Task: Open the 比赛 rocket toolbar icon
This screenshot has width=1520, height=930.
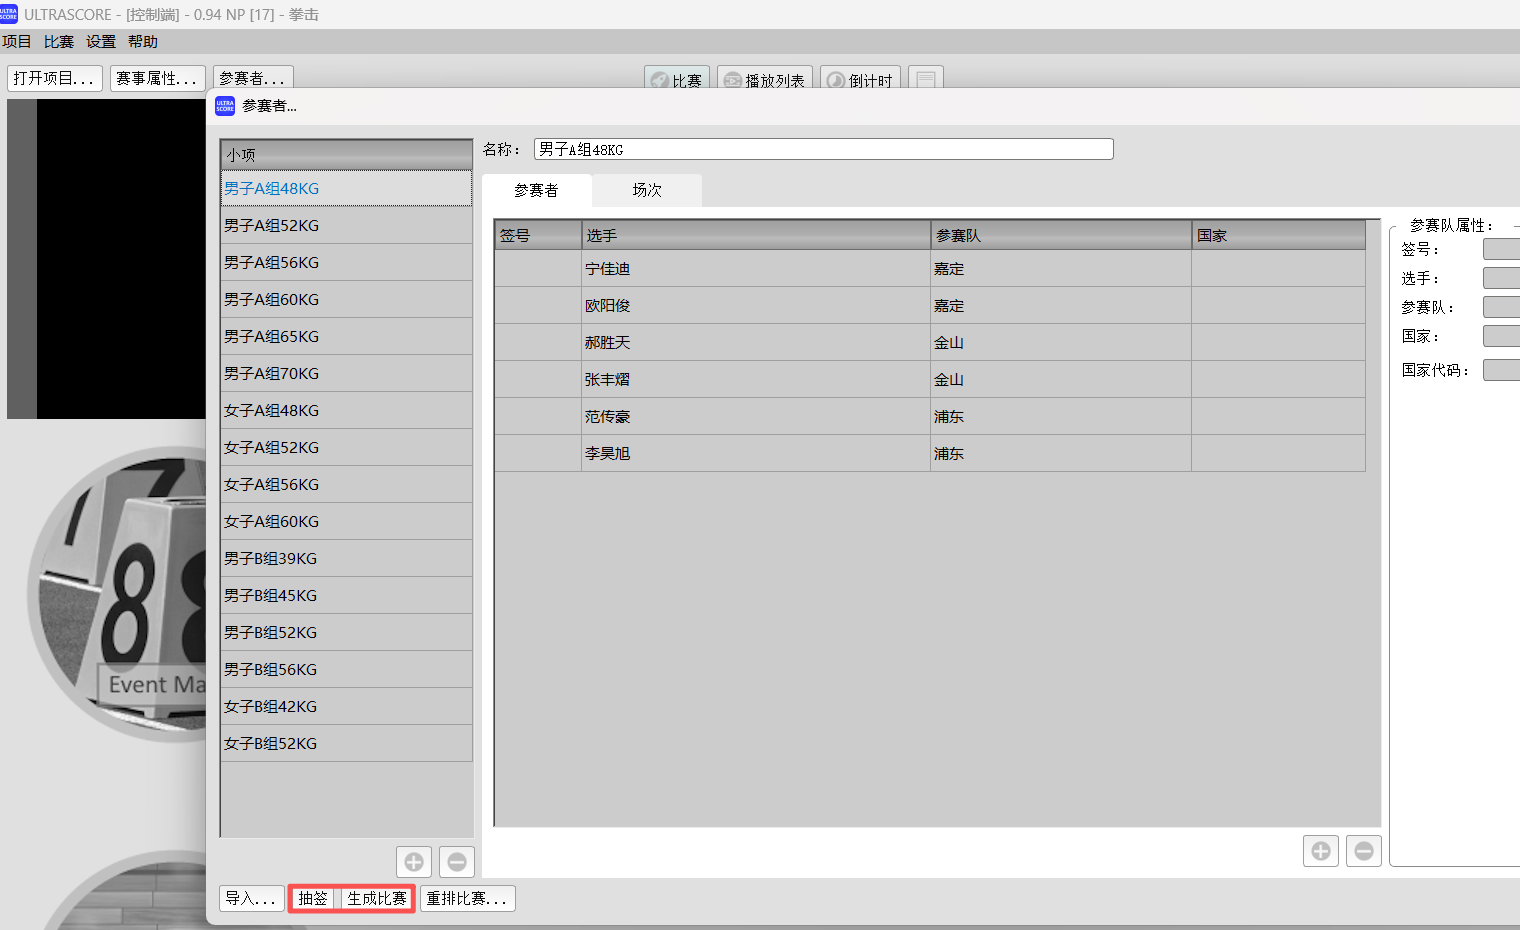Action: 676,81
